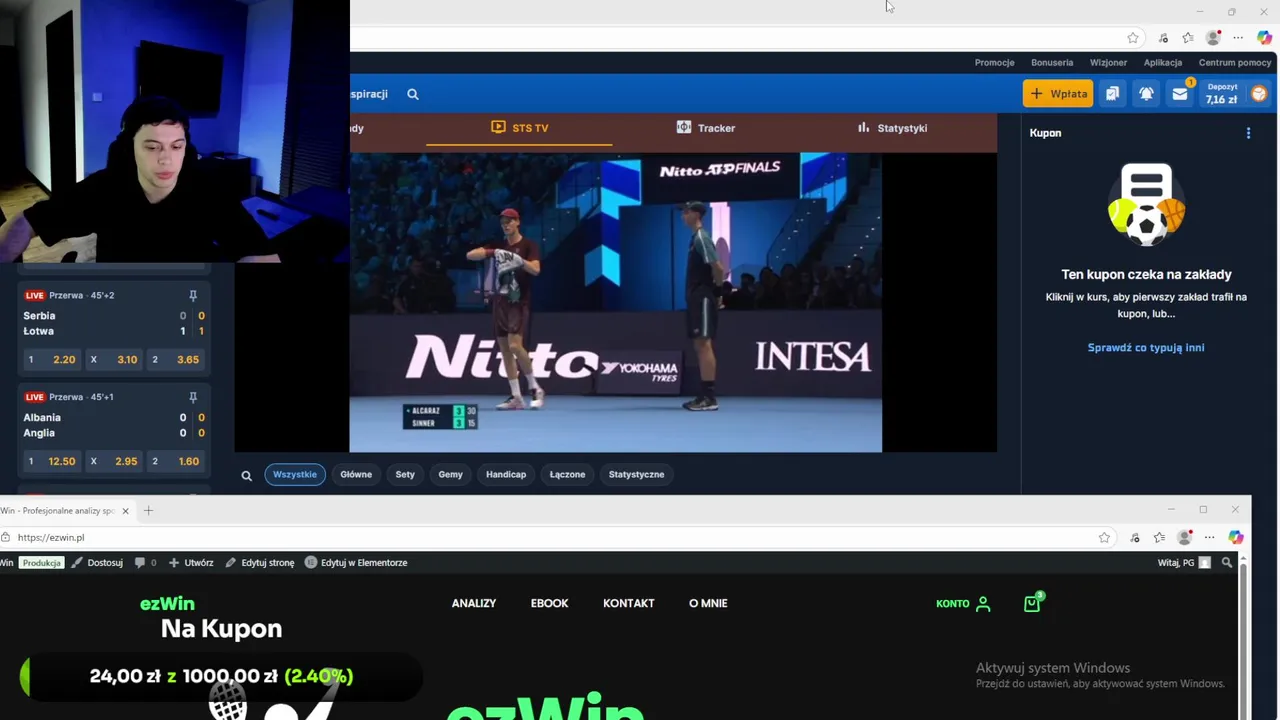1280x720 pixels.
Task: Pin the Albania vs Anglia match
Action: [x=193, y=397]
